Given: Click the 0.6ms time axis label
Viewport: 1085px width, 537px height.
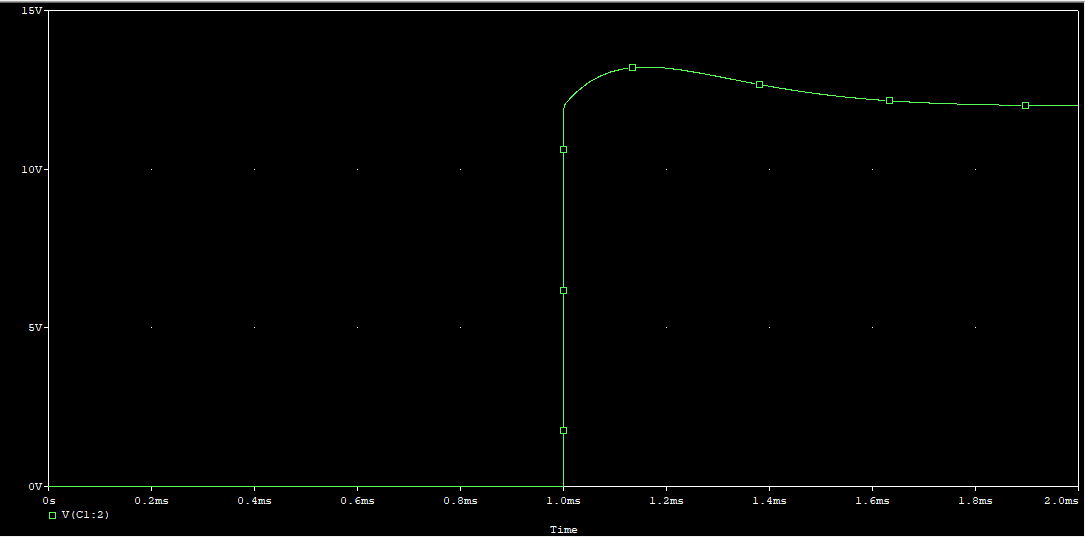Looking at the screenshot, I should tap(358, 500).
